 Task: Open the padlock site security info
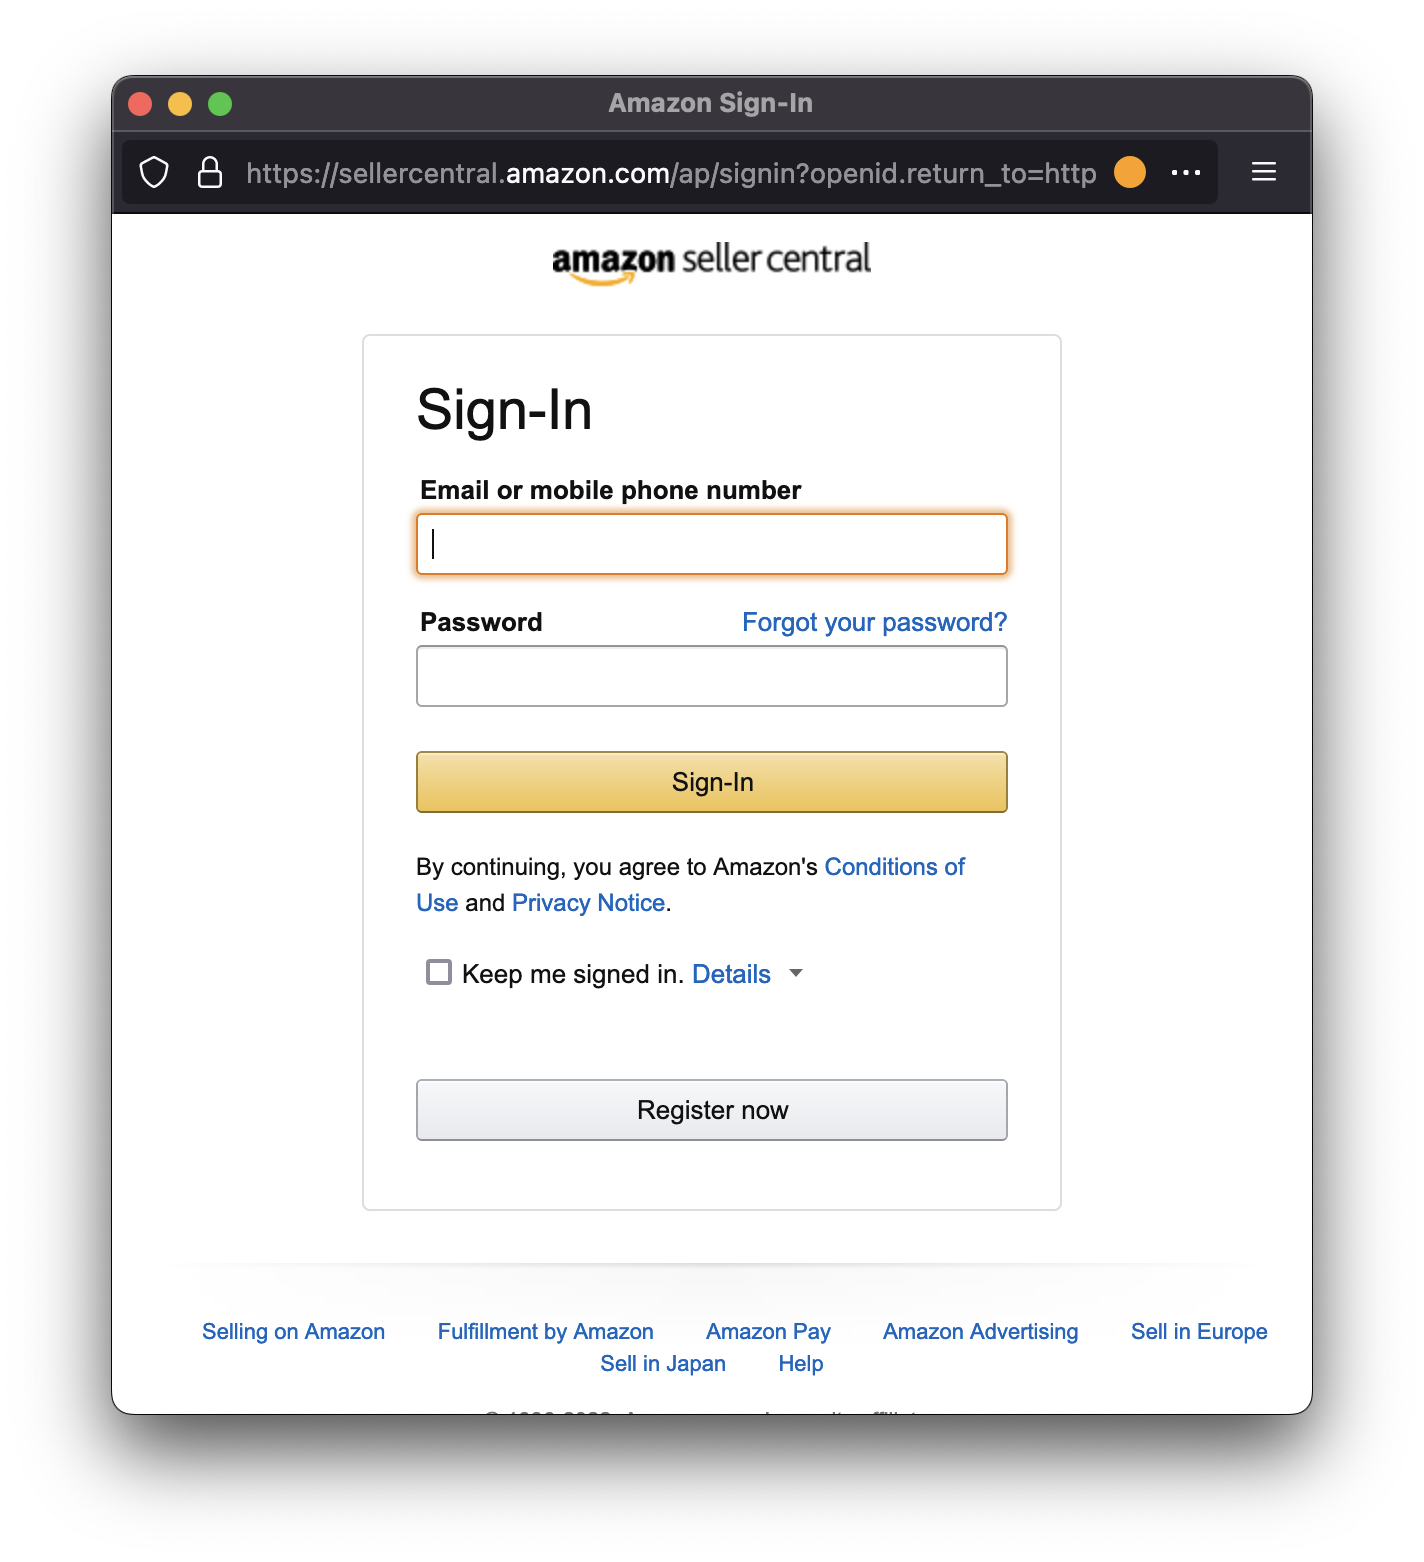tap(210, 172)
